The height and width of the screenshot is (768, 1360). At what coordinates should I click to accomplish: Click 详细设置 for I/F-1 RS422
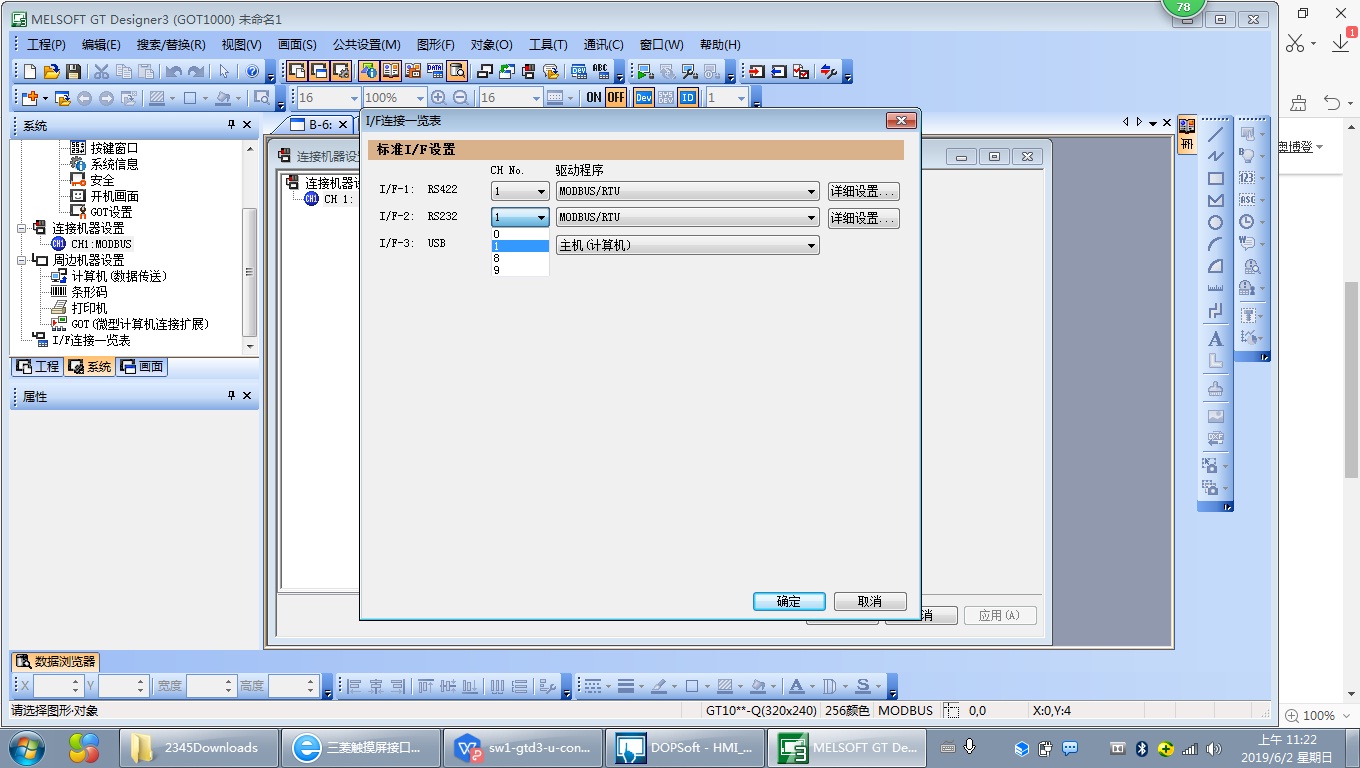point(863,191)
